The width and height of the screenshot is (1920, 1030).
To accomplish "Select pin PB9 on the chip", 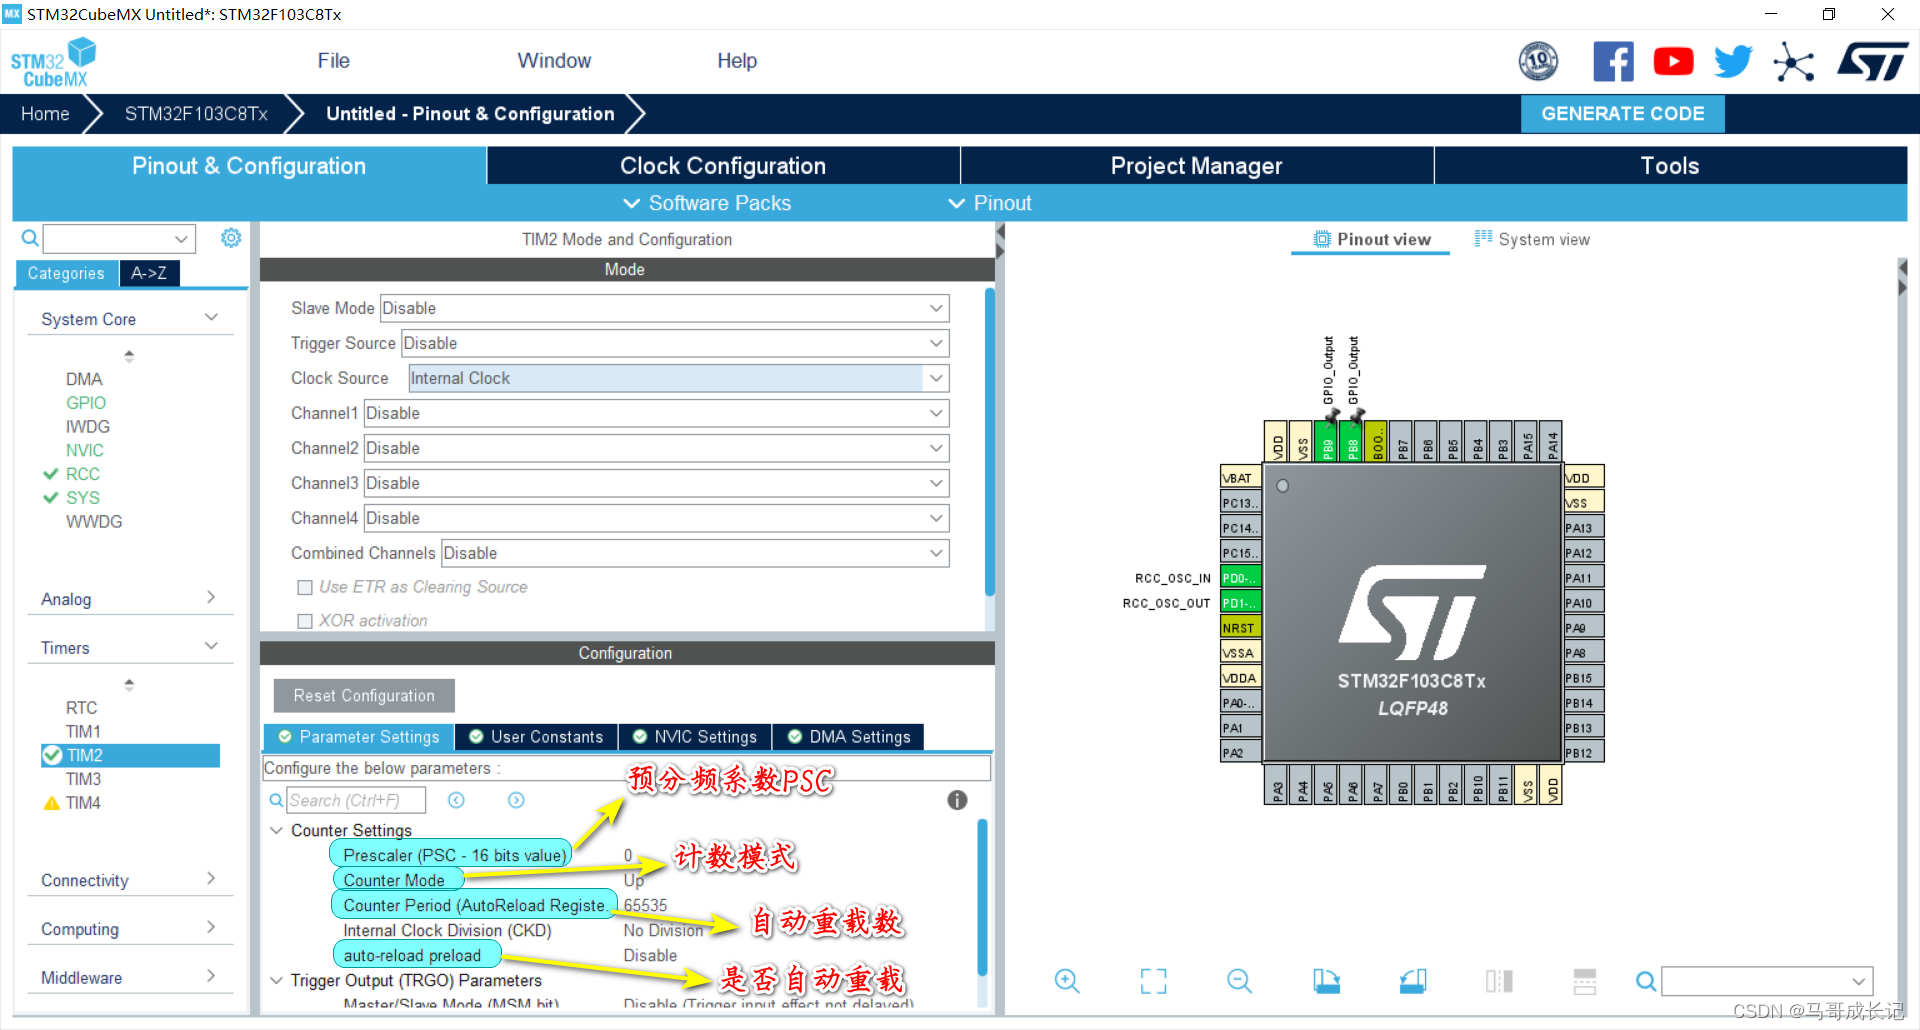I will (1327, 441).
